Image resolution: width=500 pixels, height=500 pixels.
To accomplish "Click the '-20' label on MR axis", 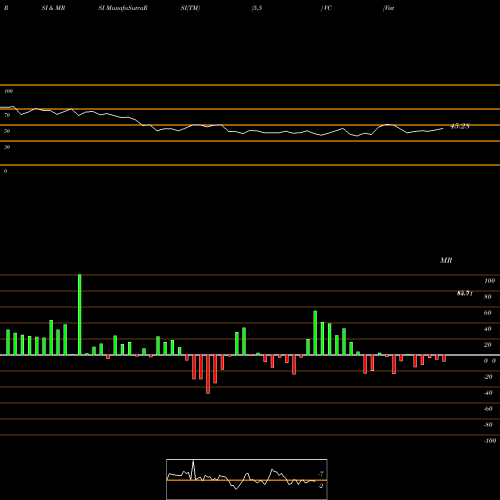I will (x=488, y=377).
